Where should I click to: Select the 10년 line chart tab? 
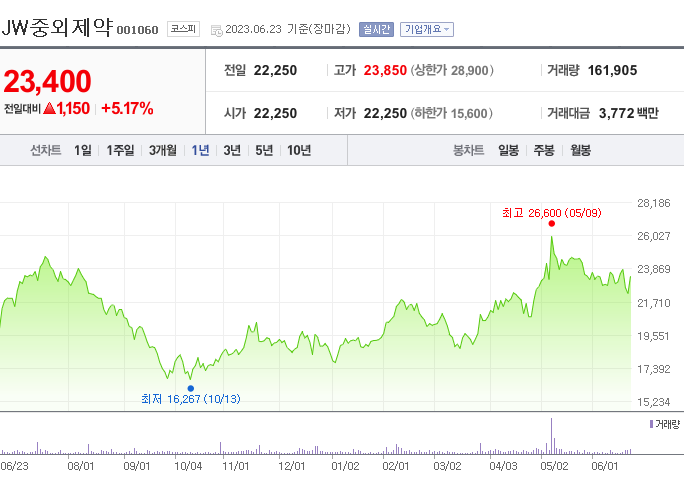[x=299, y=150]
